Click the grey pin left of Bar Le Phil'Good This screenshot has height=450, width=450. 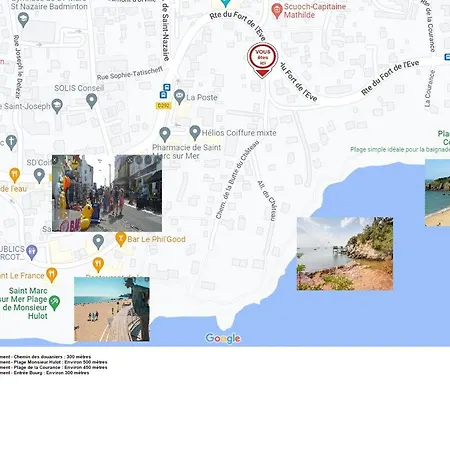[98, 242]
